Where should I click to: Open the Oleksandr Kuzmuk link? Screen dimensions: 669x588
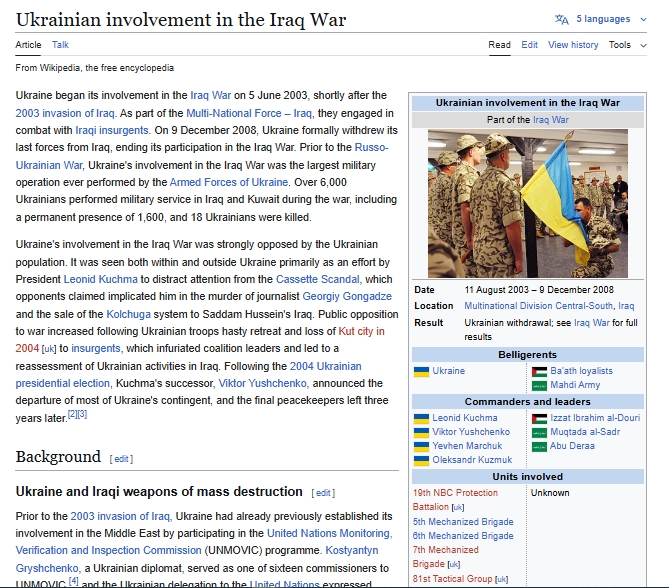tap(472, 460)
